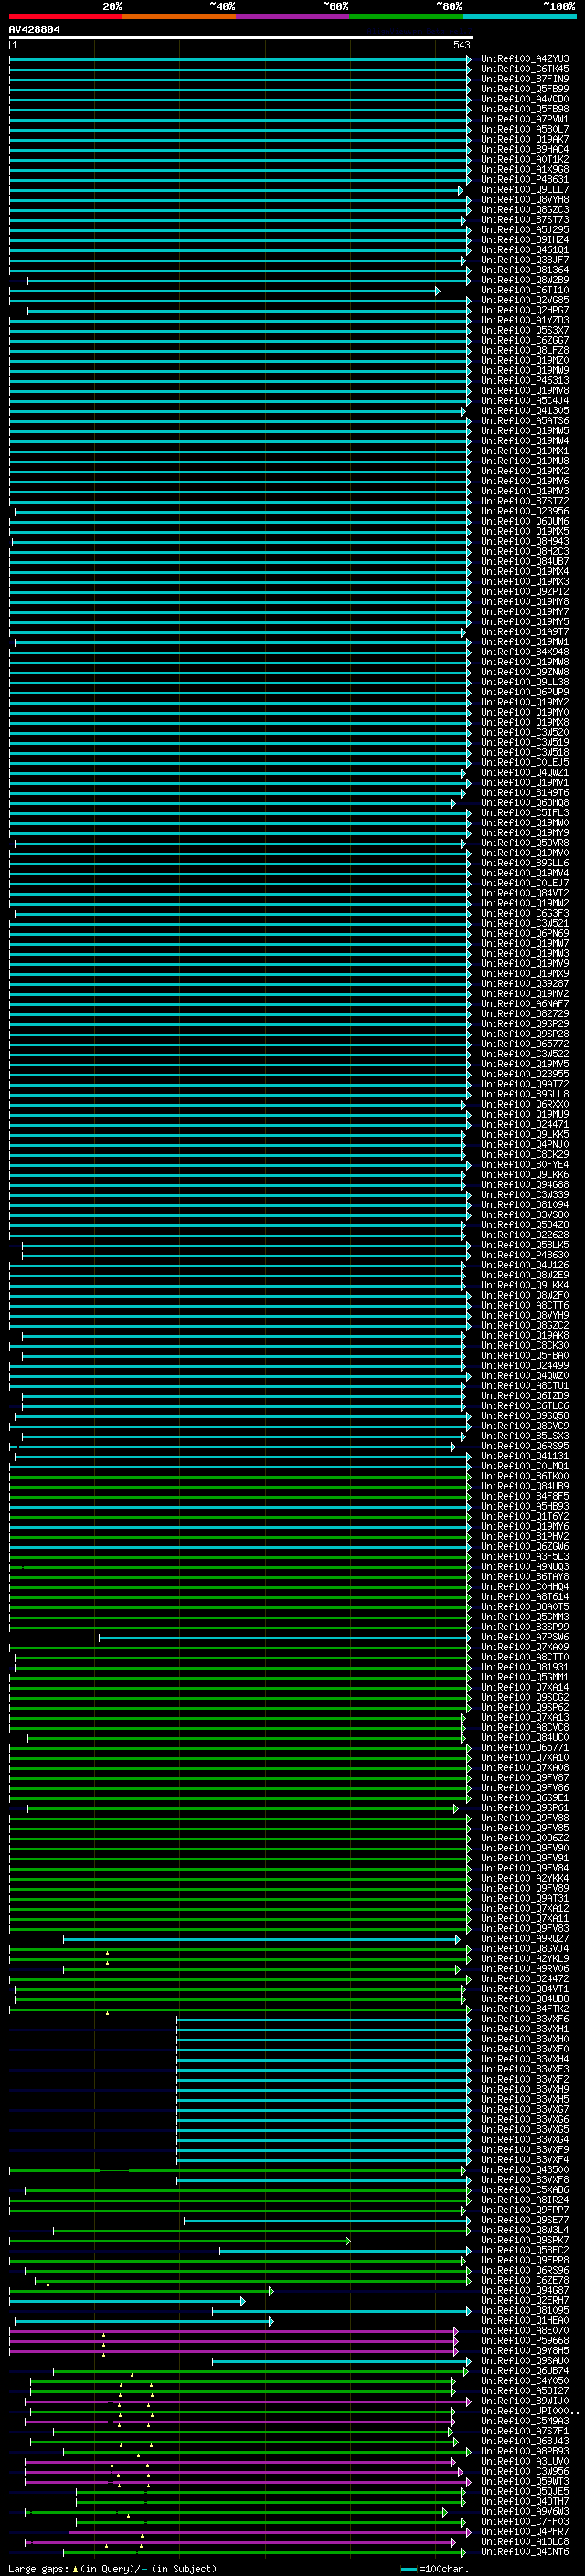Open the last hit UniRef100_Q4CNT6

pos(525,2552)
